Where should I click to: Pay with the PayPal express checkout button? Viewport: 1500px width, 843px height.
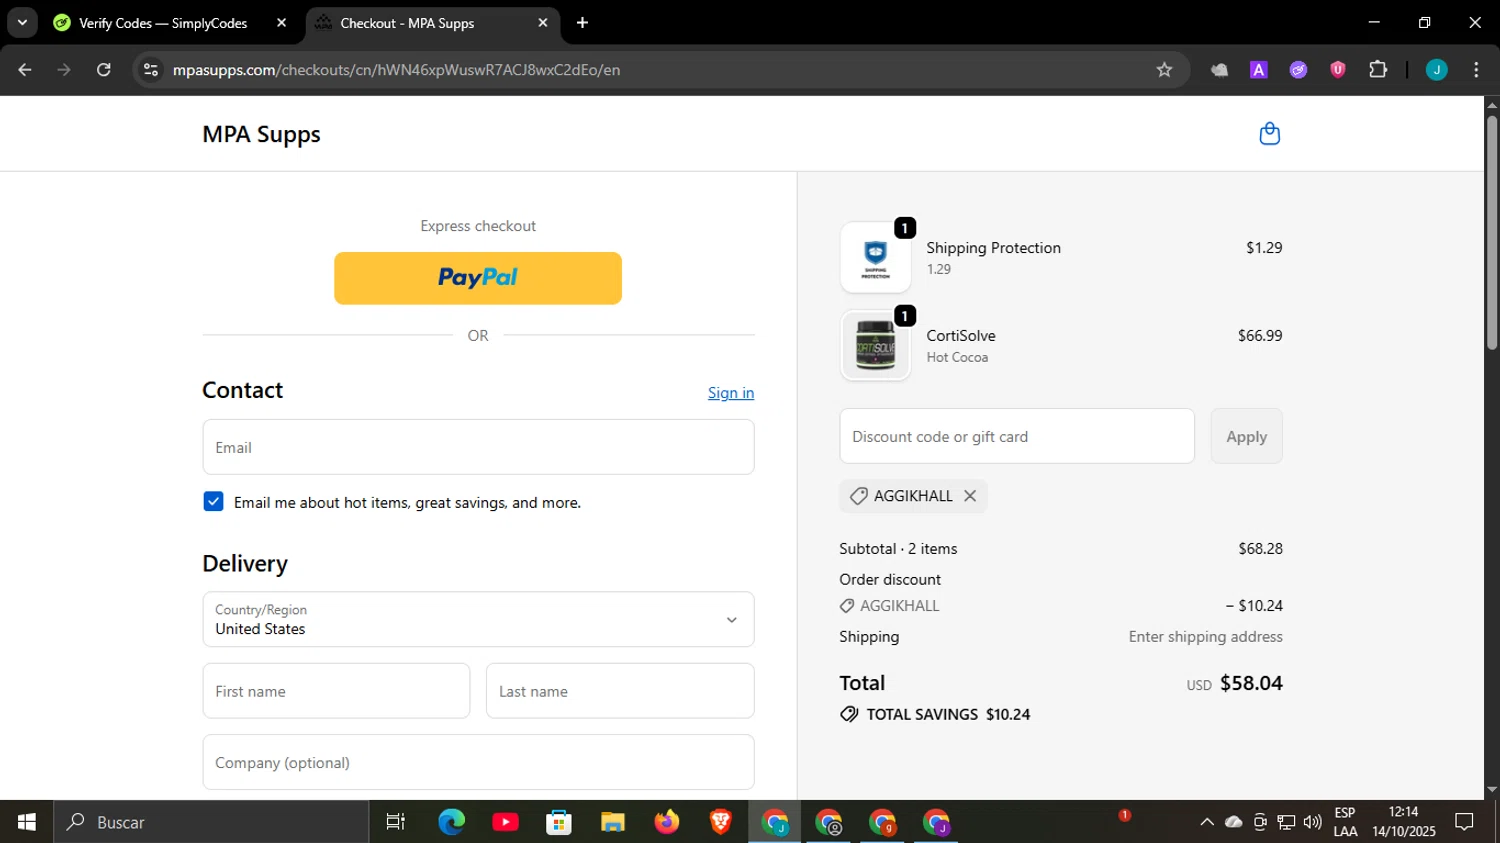478,278
